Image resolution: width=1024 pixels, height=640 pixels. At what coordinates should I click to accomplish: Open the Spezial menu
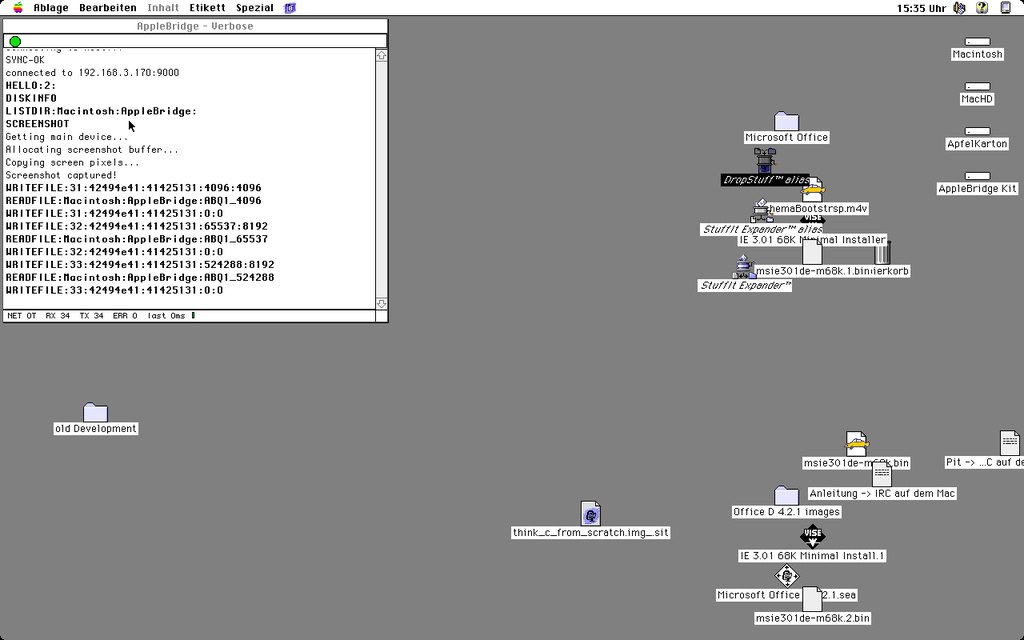coord(255,8)
